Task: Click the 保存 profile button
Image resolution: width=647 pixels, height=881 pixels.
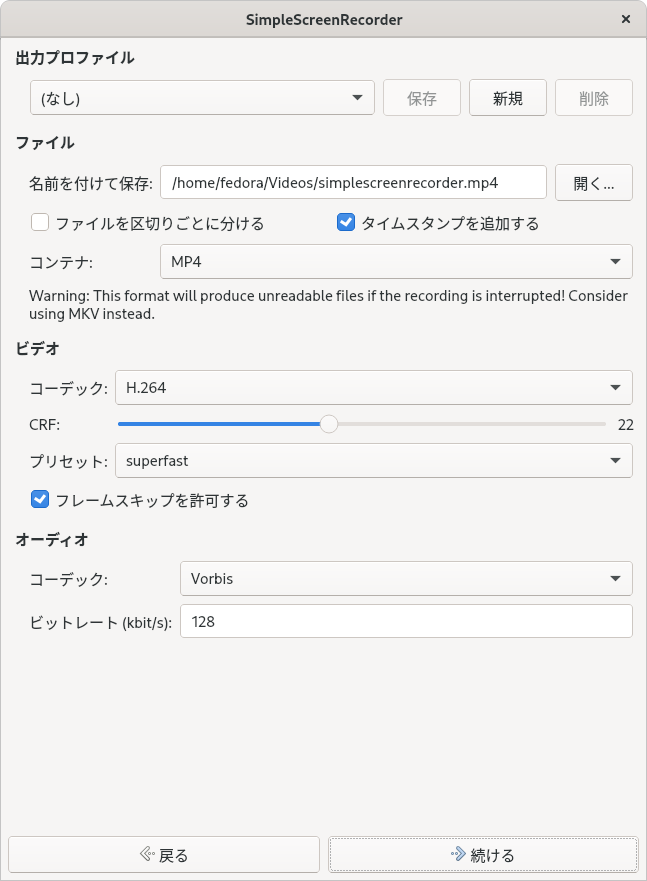Action: pyautogui.click(x=422, y=98)
